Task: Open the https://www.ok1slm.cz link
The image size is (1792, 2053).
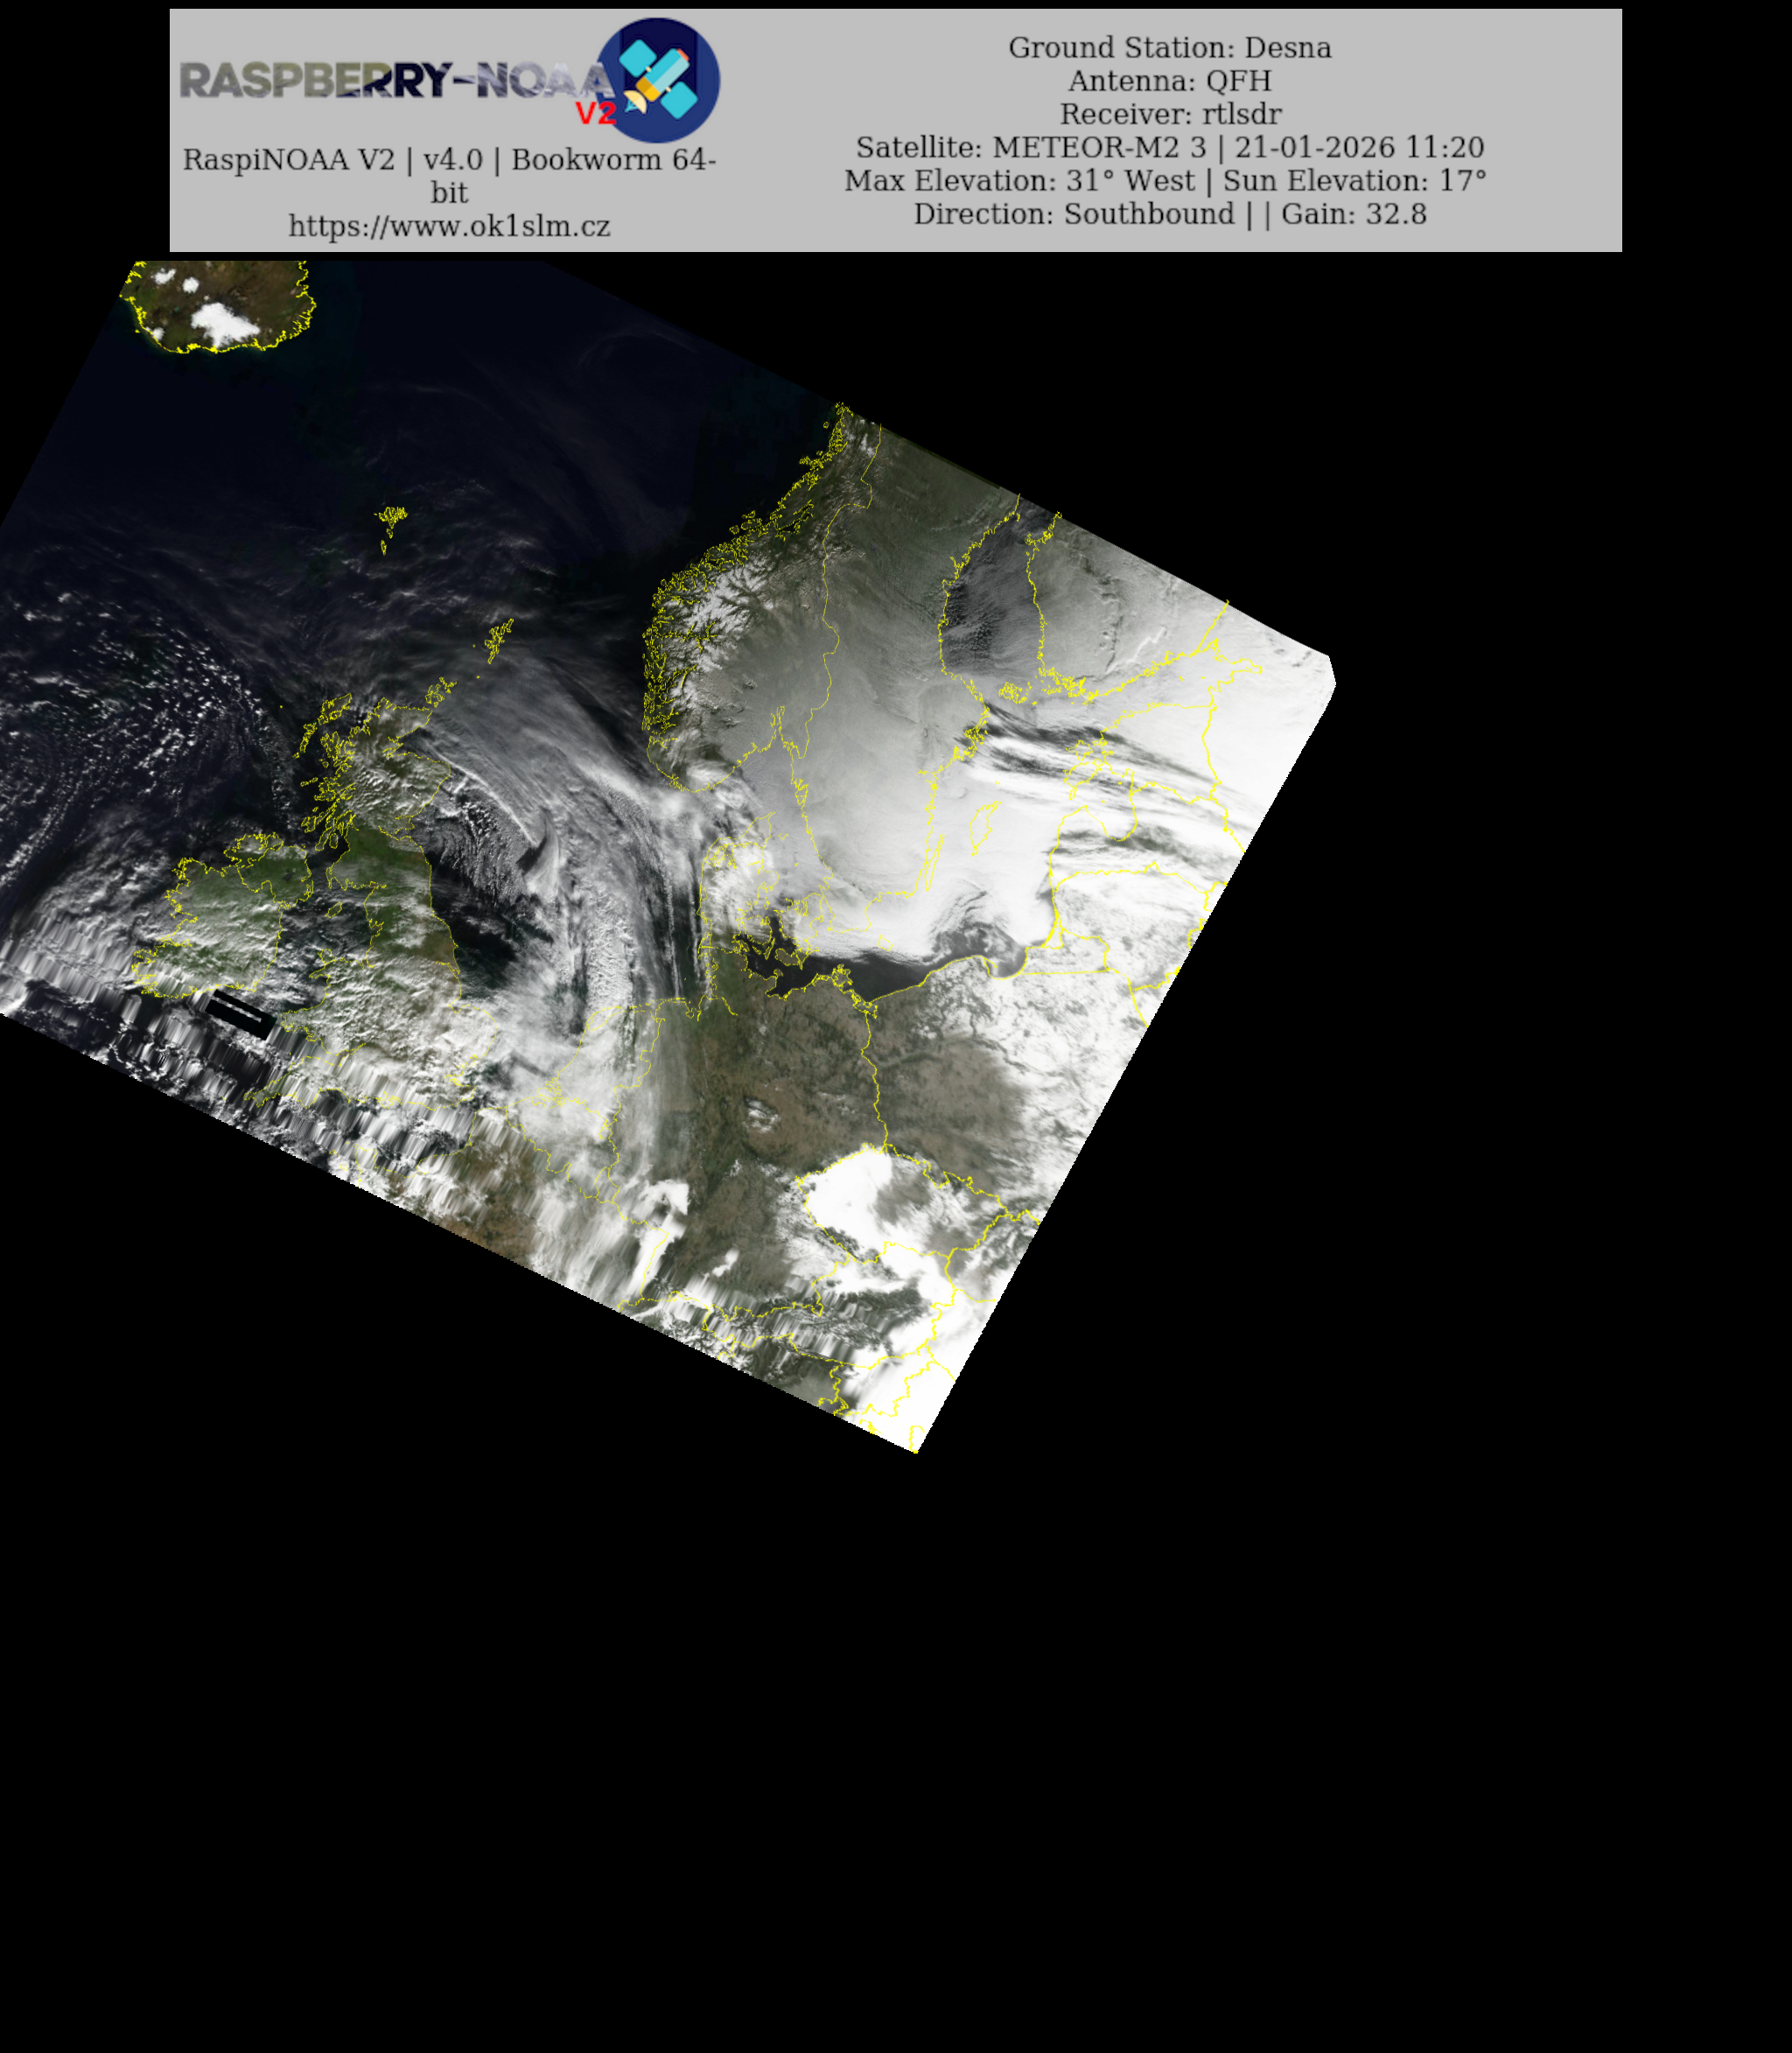Action: (x=449, y=226)
